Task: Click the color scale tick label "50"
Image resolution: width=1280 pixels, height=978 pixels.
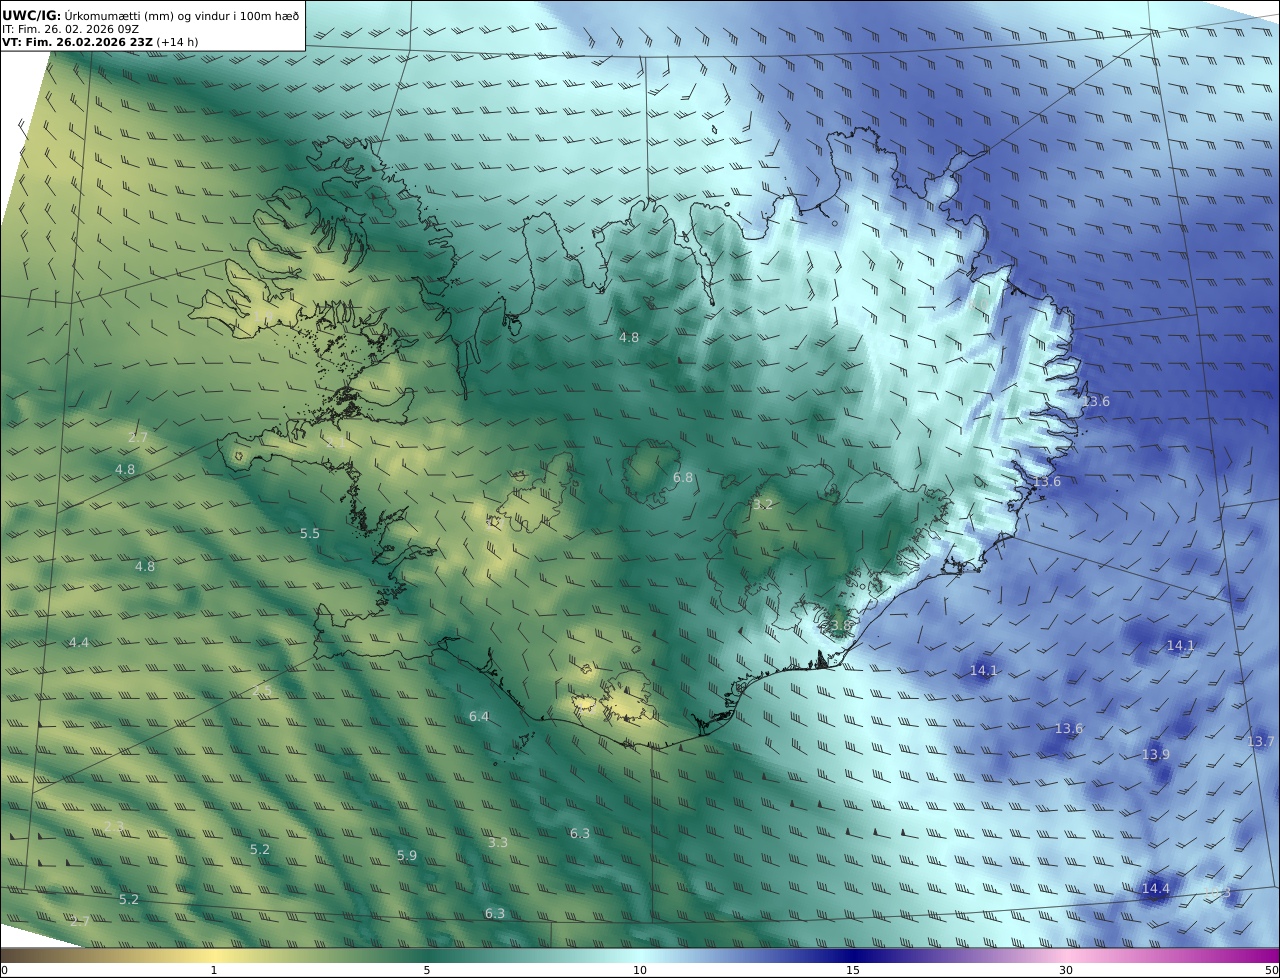Action: tap(1271, 970)
